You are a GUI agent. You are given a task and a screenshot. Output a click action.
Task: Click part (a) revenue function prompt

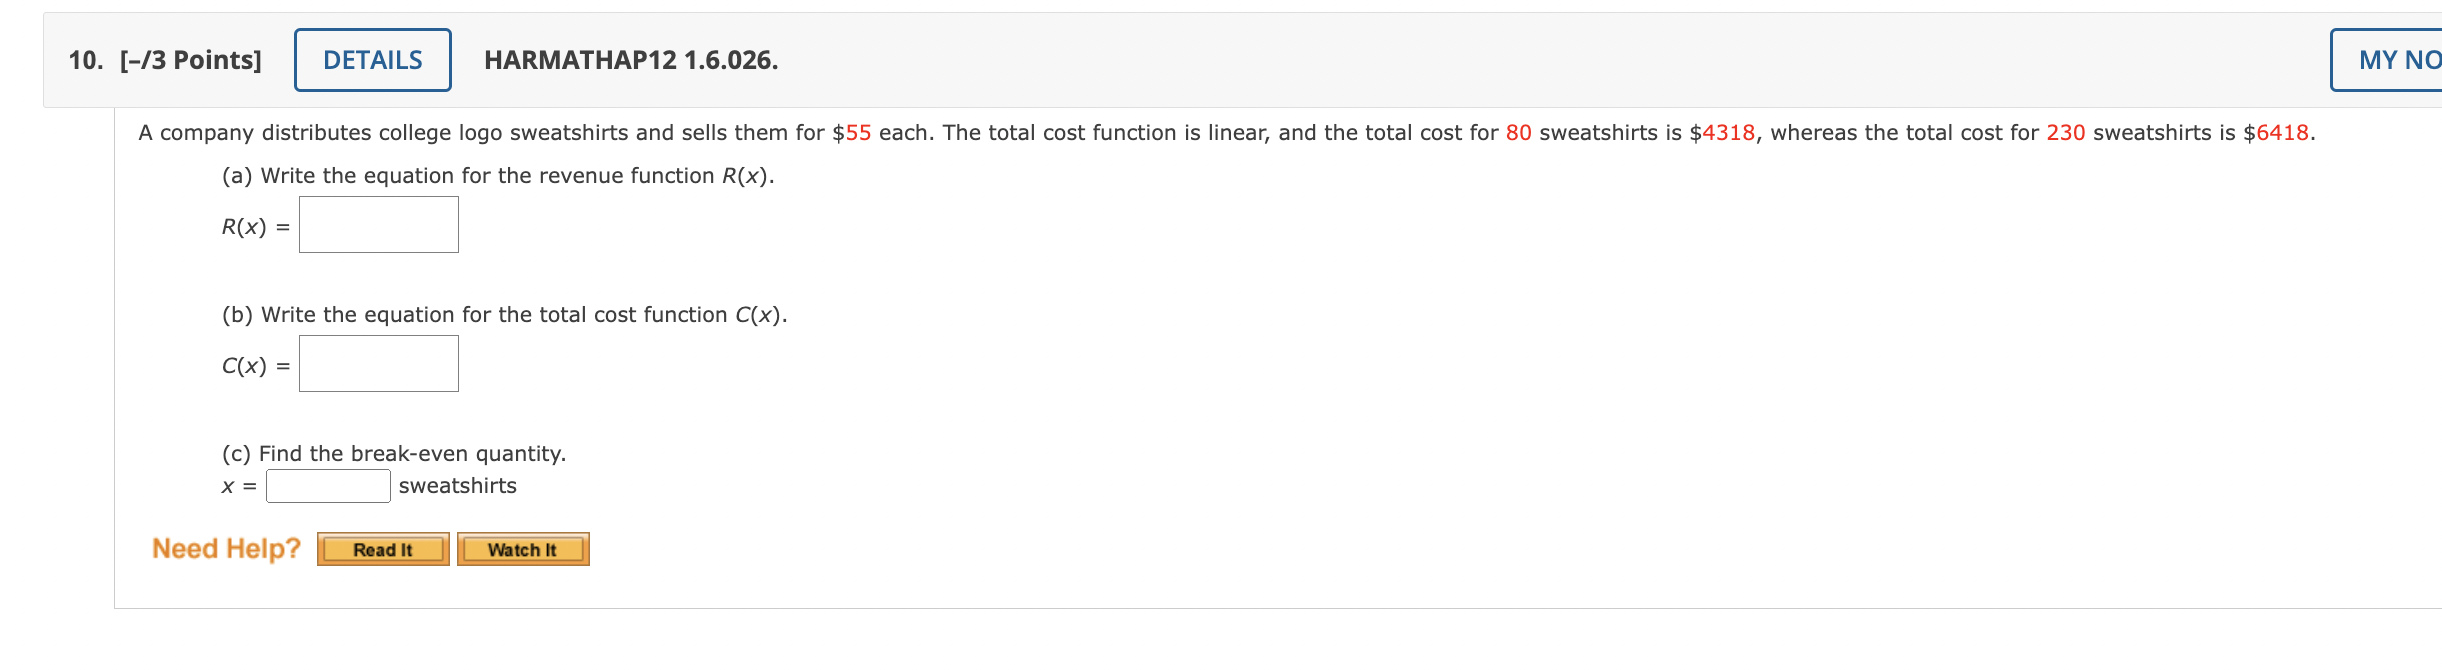497,176
